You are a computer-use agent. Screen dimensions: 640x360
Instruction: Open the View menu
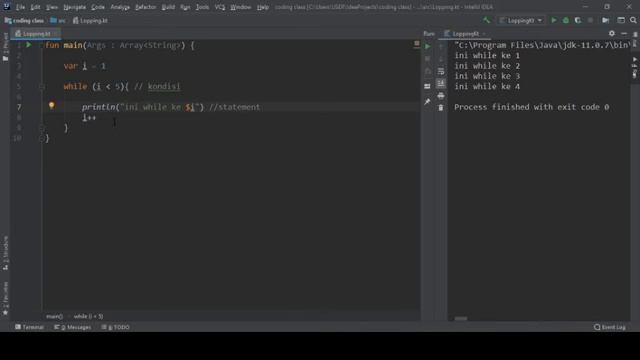pyautogui.click(x=52, y=7)
